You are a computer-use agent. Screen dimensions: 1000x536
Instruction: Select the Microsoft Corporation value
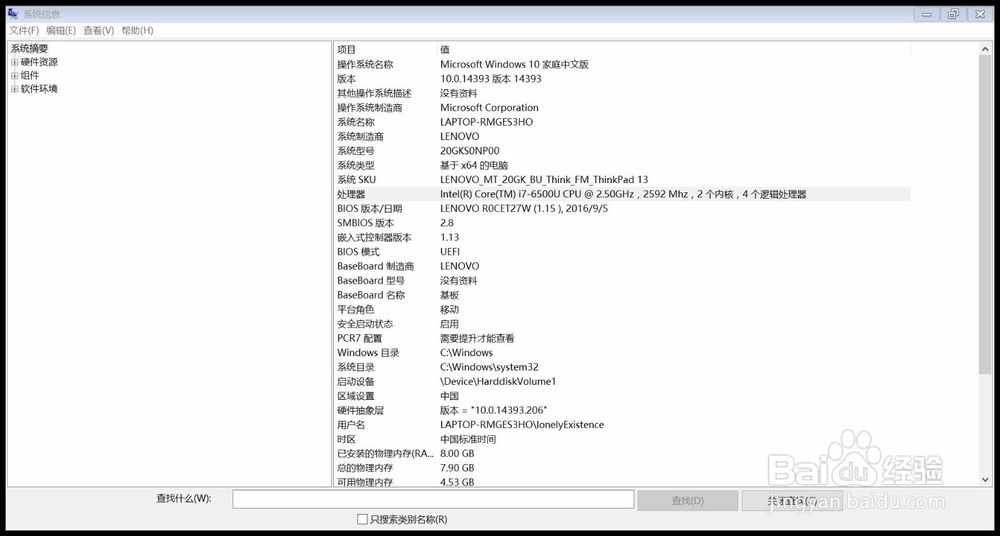pyautogui.click(x=489, y=107)
